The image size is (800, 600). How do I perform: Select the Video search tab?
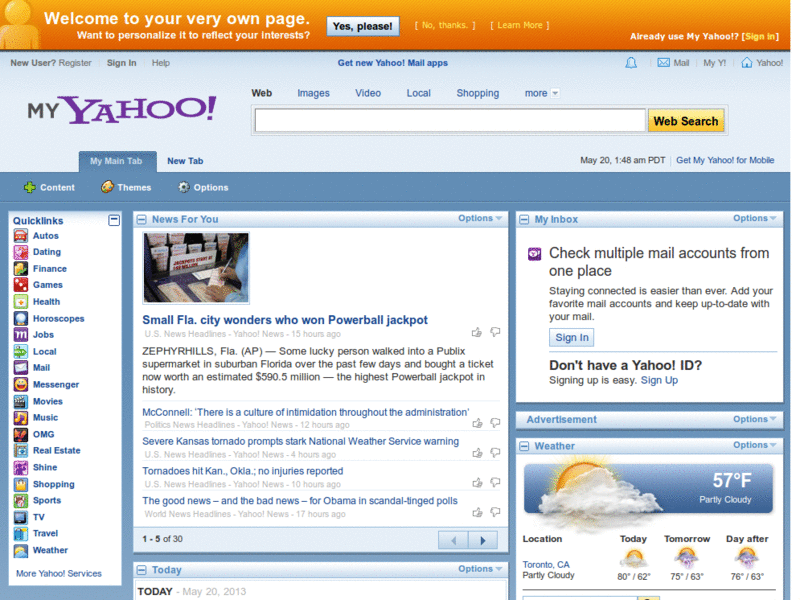pyautogui.click(x=368, y=93)
